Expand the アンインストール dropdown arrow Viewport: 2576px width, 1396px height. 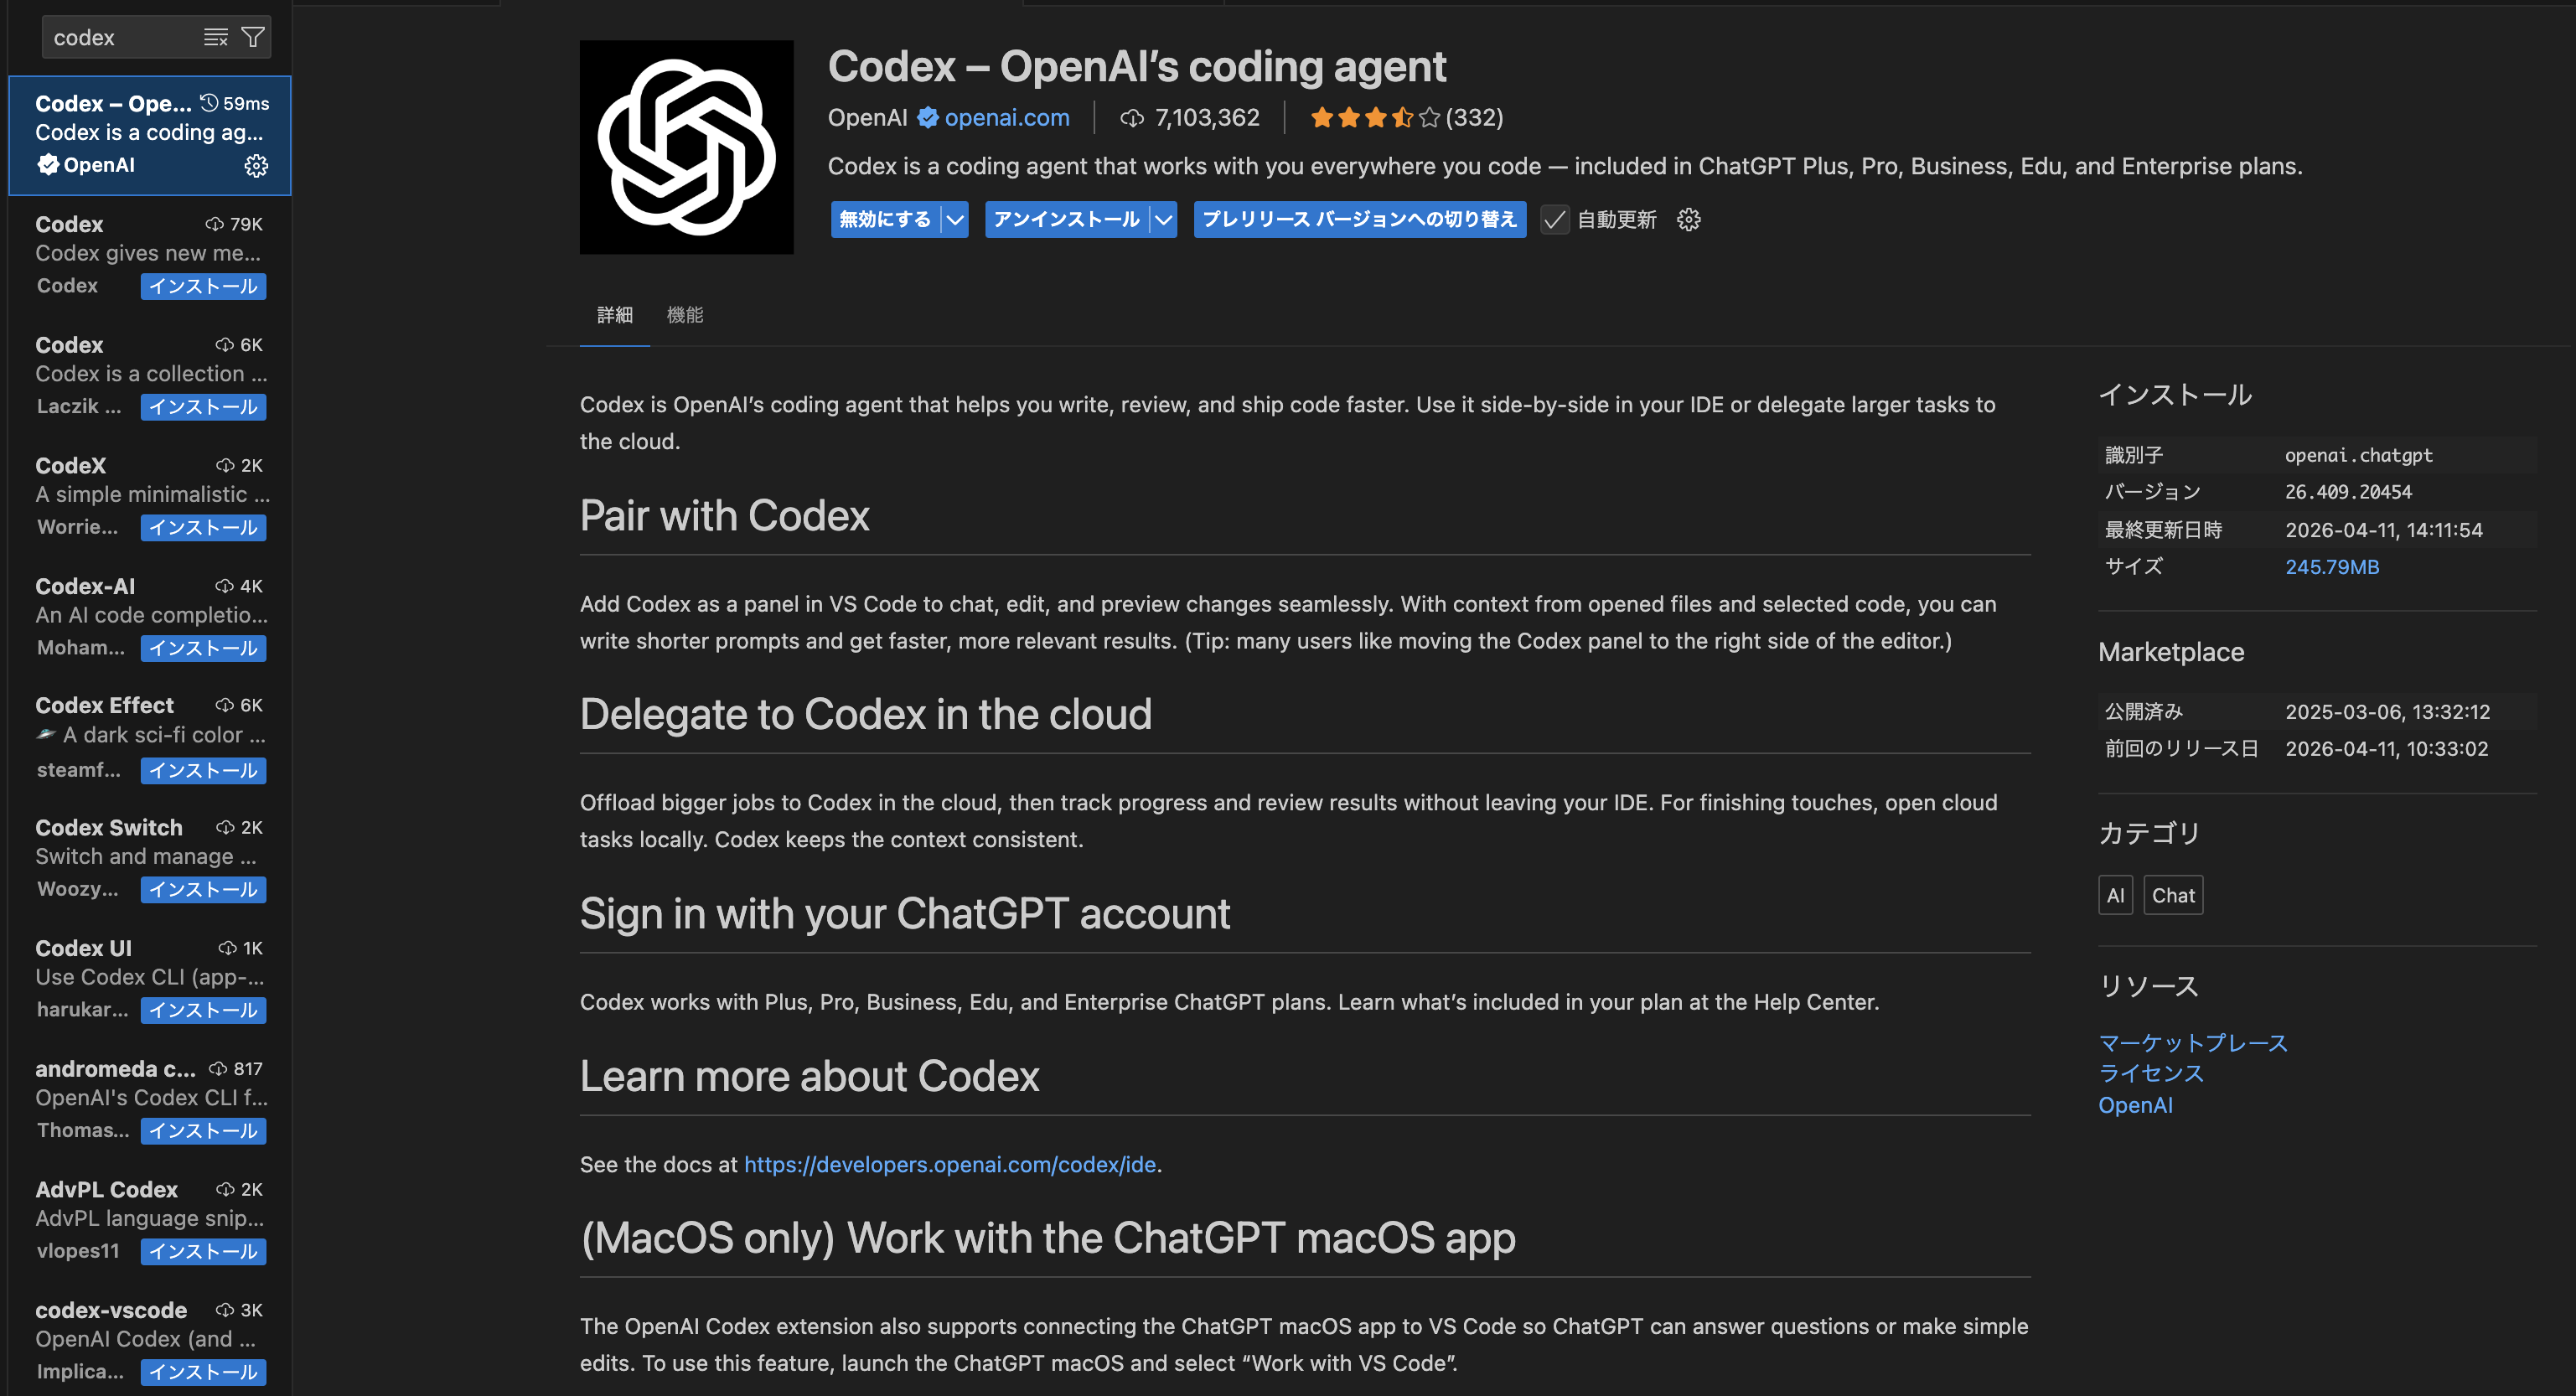point(1163,220)
